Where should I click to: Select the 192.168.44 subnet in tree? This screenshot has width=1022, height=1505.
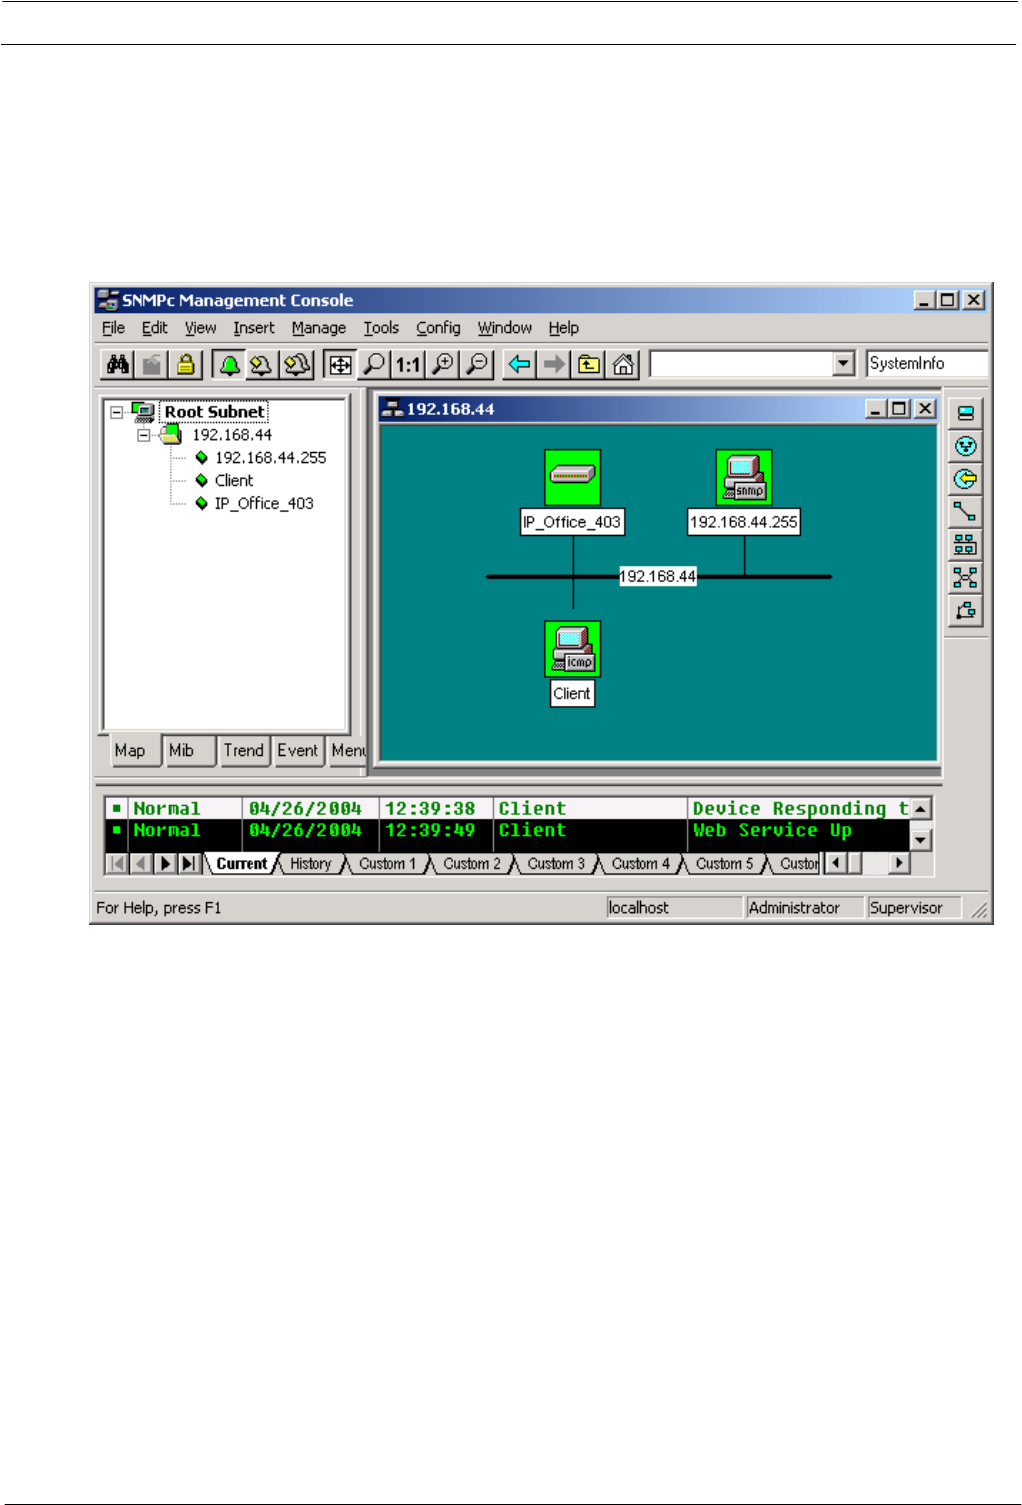(232, 435)
